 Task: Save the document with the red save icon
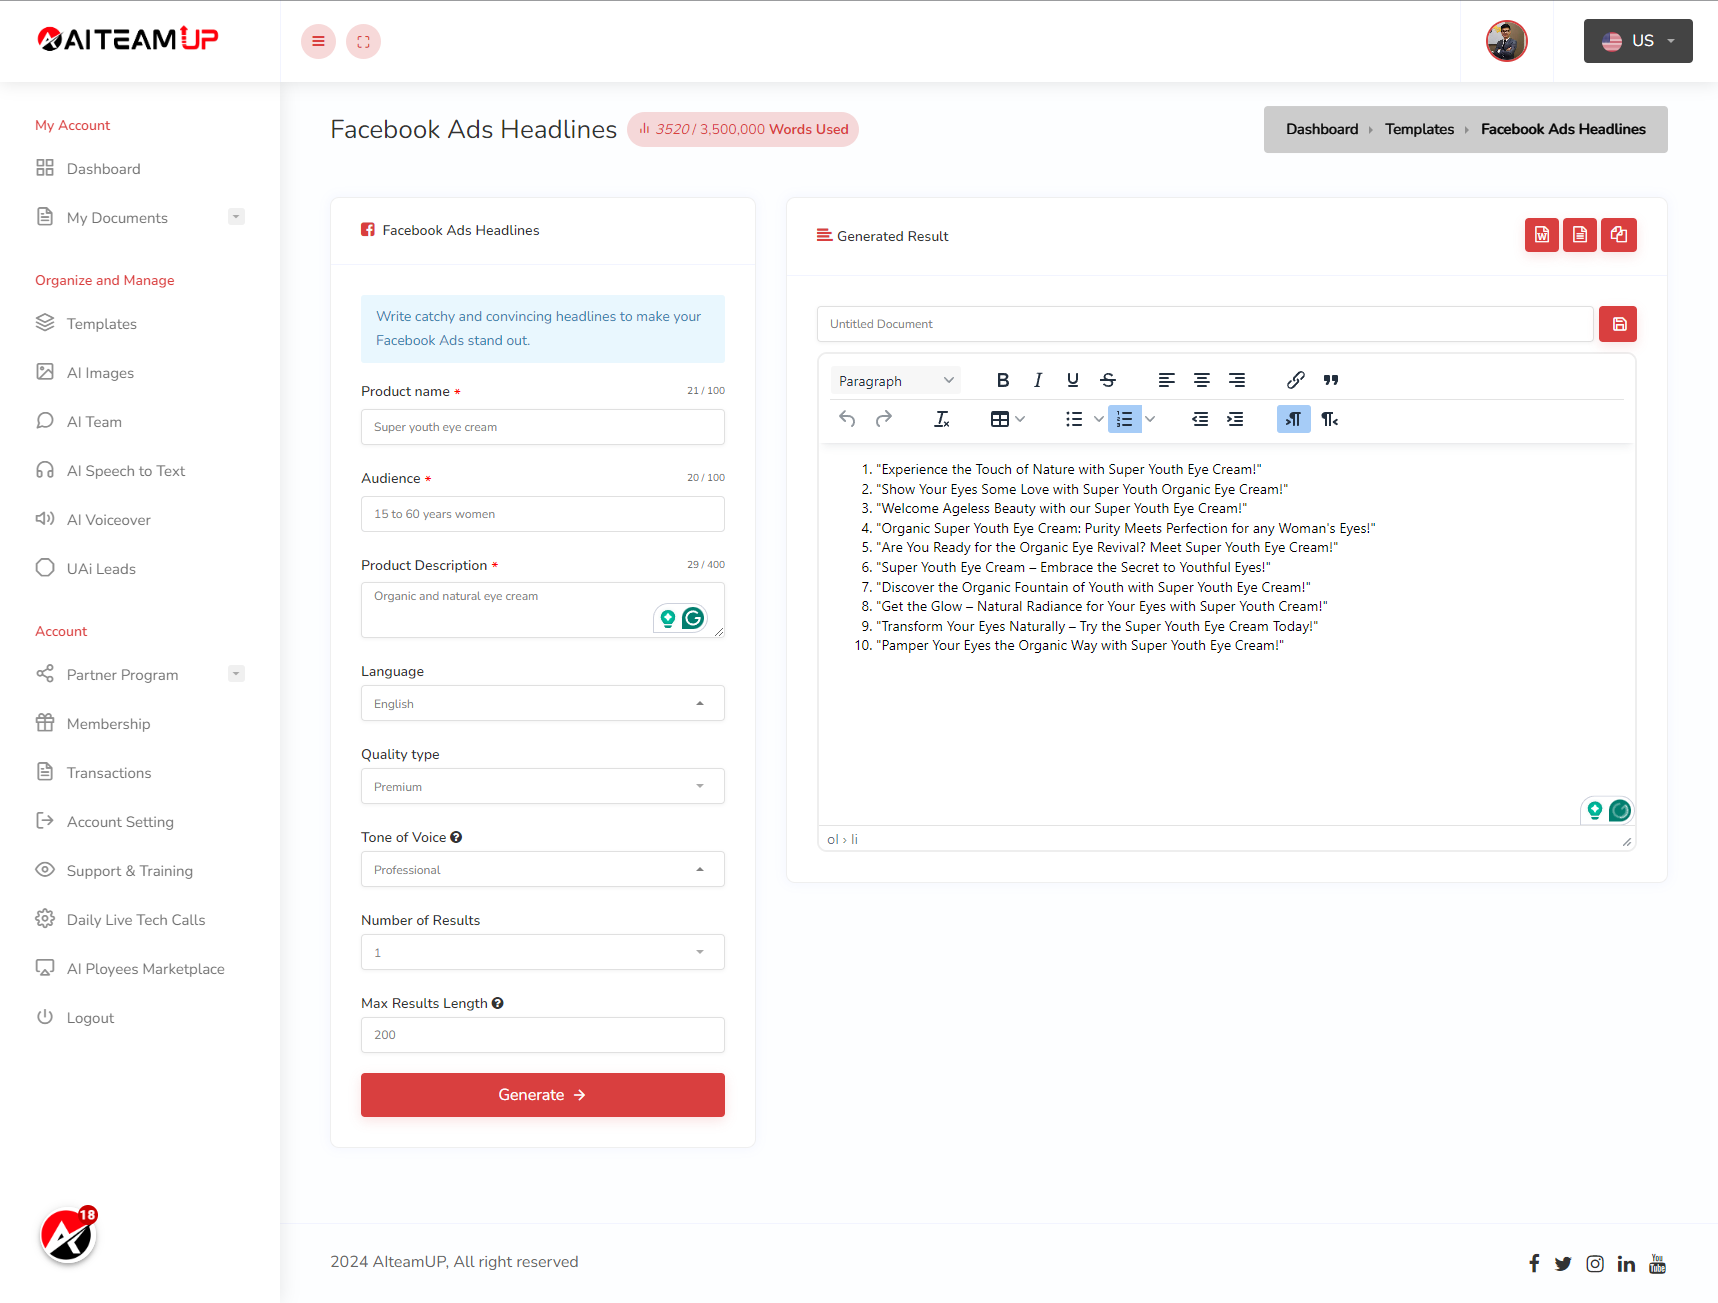[1618, 324]
